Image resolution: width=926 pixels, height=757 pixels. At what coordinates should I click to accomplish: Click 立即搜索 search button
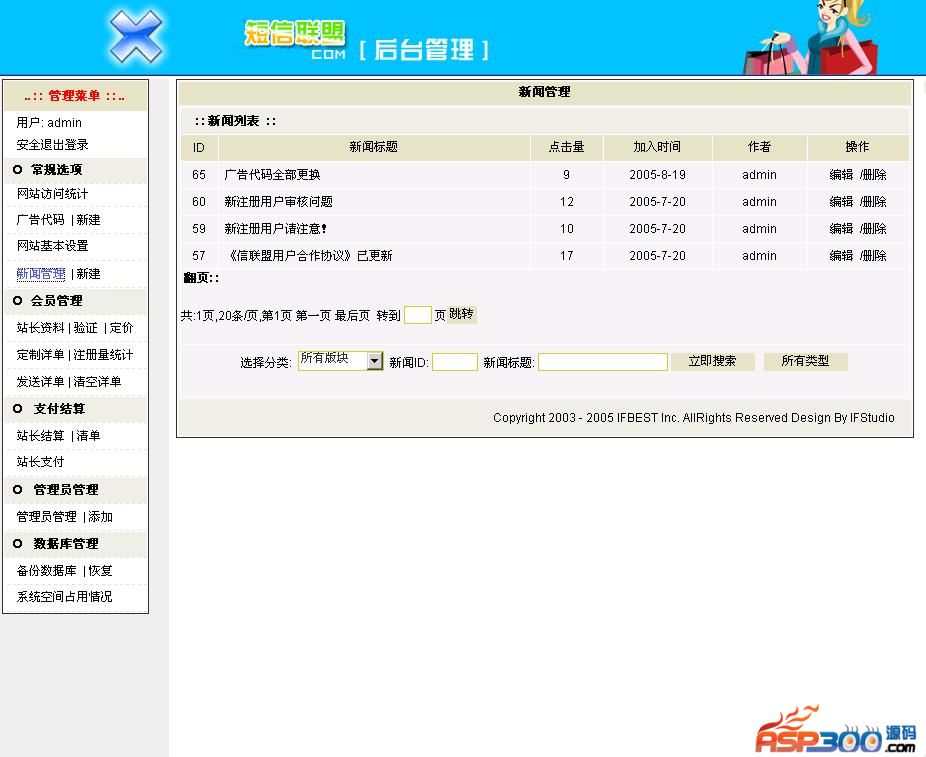713,361
